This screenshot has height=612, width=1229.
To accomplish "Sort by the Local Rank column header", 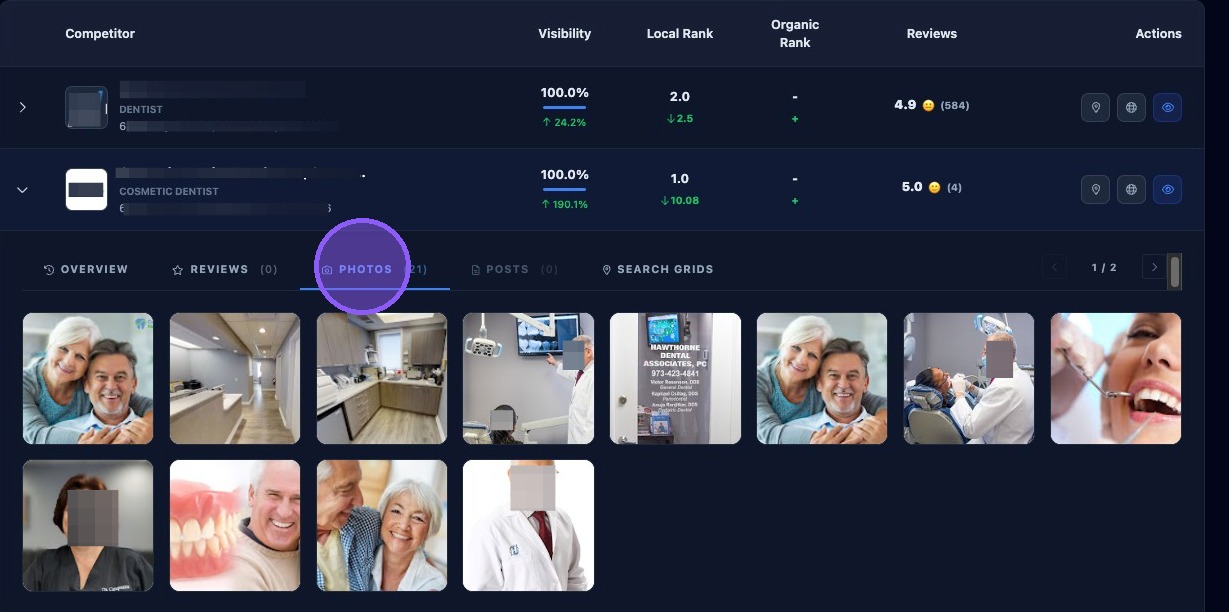I will 680,33.
